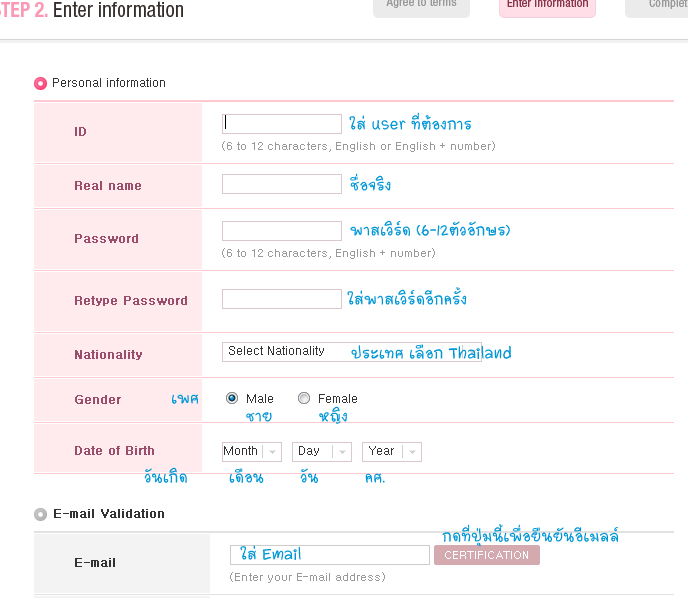Focus the Real name text box
The width and height of the screenshot is (688, 598).
click(281, 184)
